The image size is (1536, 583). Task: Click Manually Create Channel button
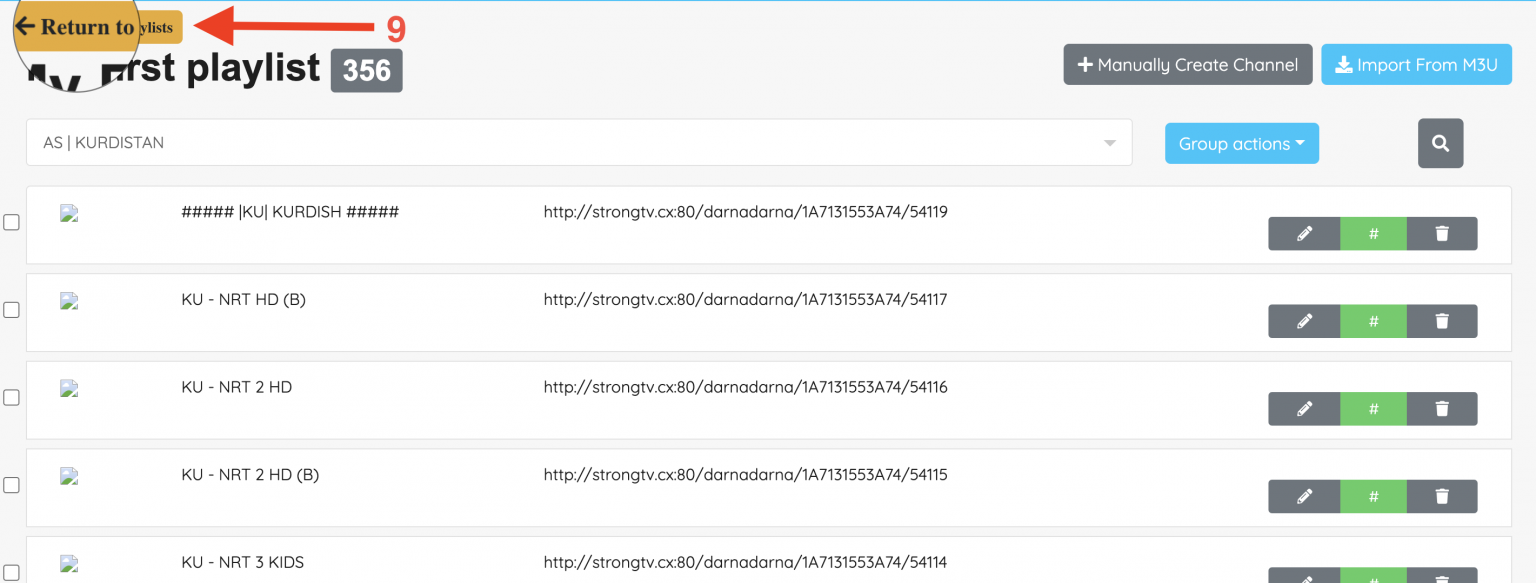tap(1187, 65)
